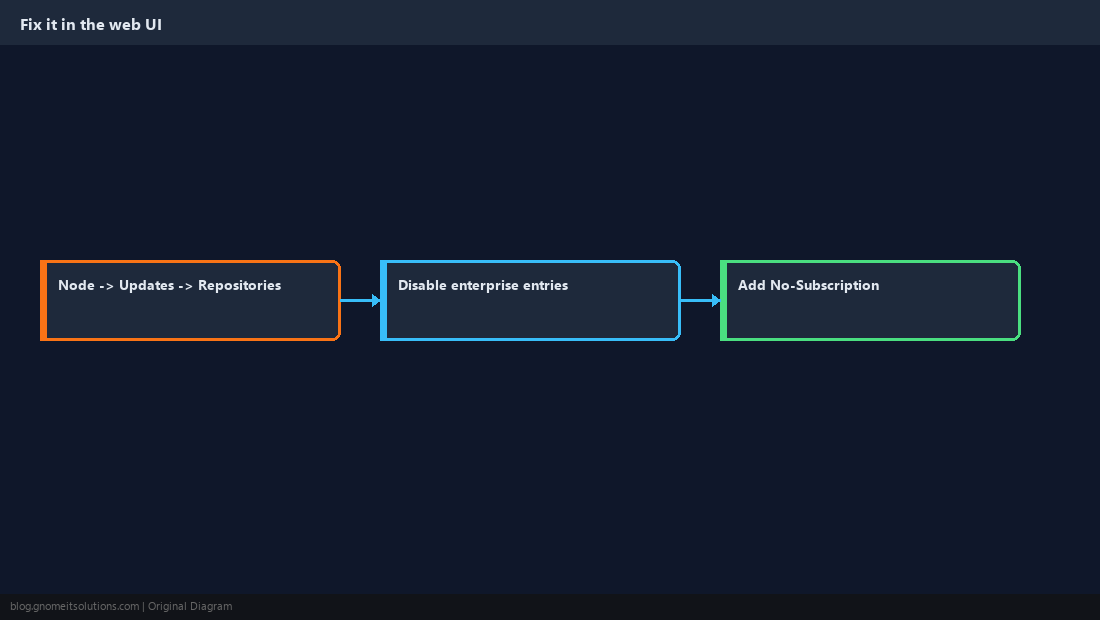Select the 'Disable enterprise entries' box
Viewport: 1100px width, 620px height.
(530, 300)
